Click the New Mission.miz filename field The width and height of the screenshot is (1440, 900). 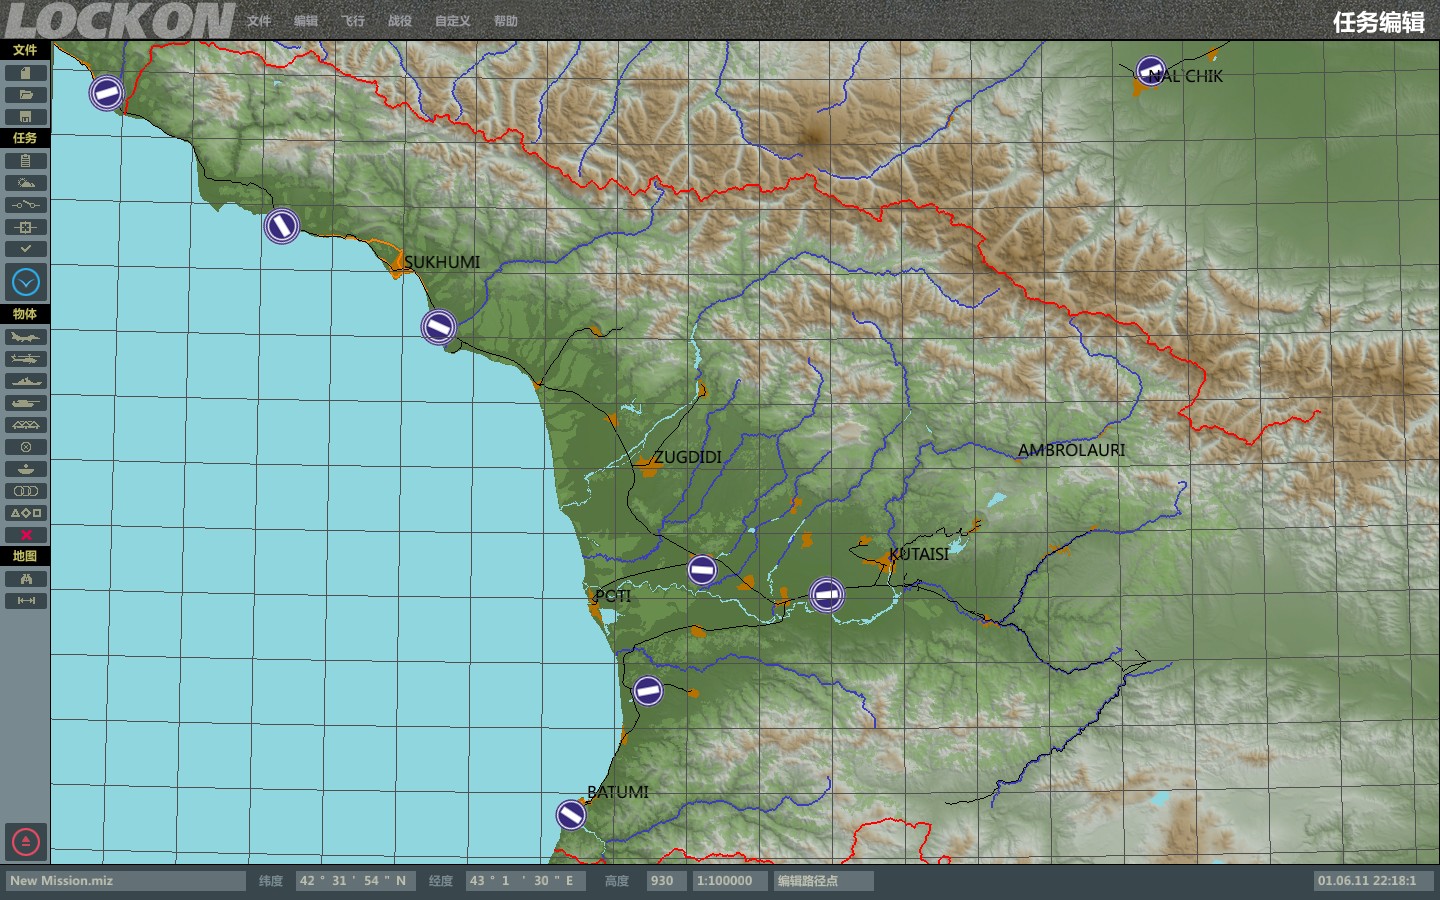pos(126,881)
